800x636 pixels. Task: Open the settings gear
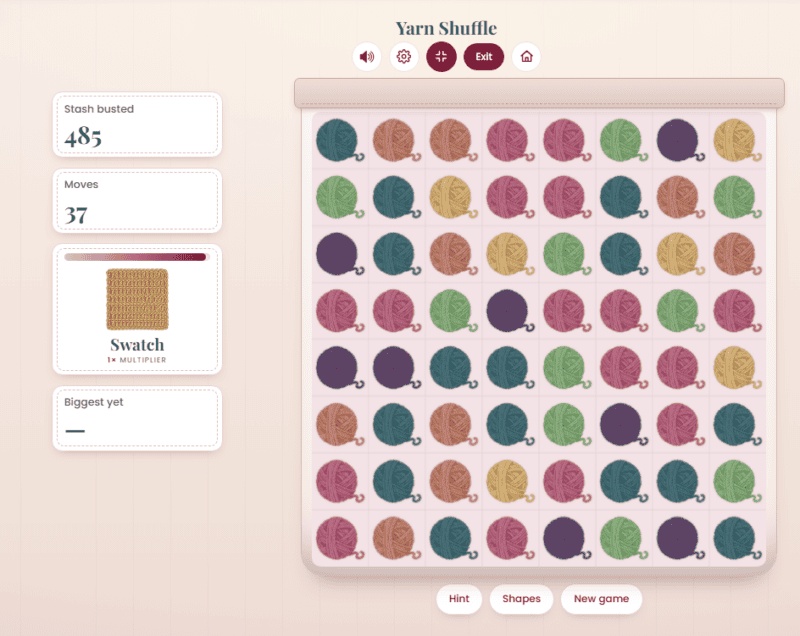pos(404,57)
